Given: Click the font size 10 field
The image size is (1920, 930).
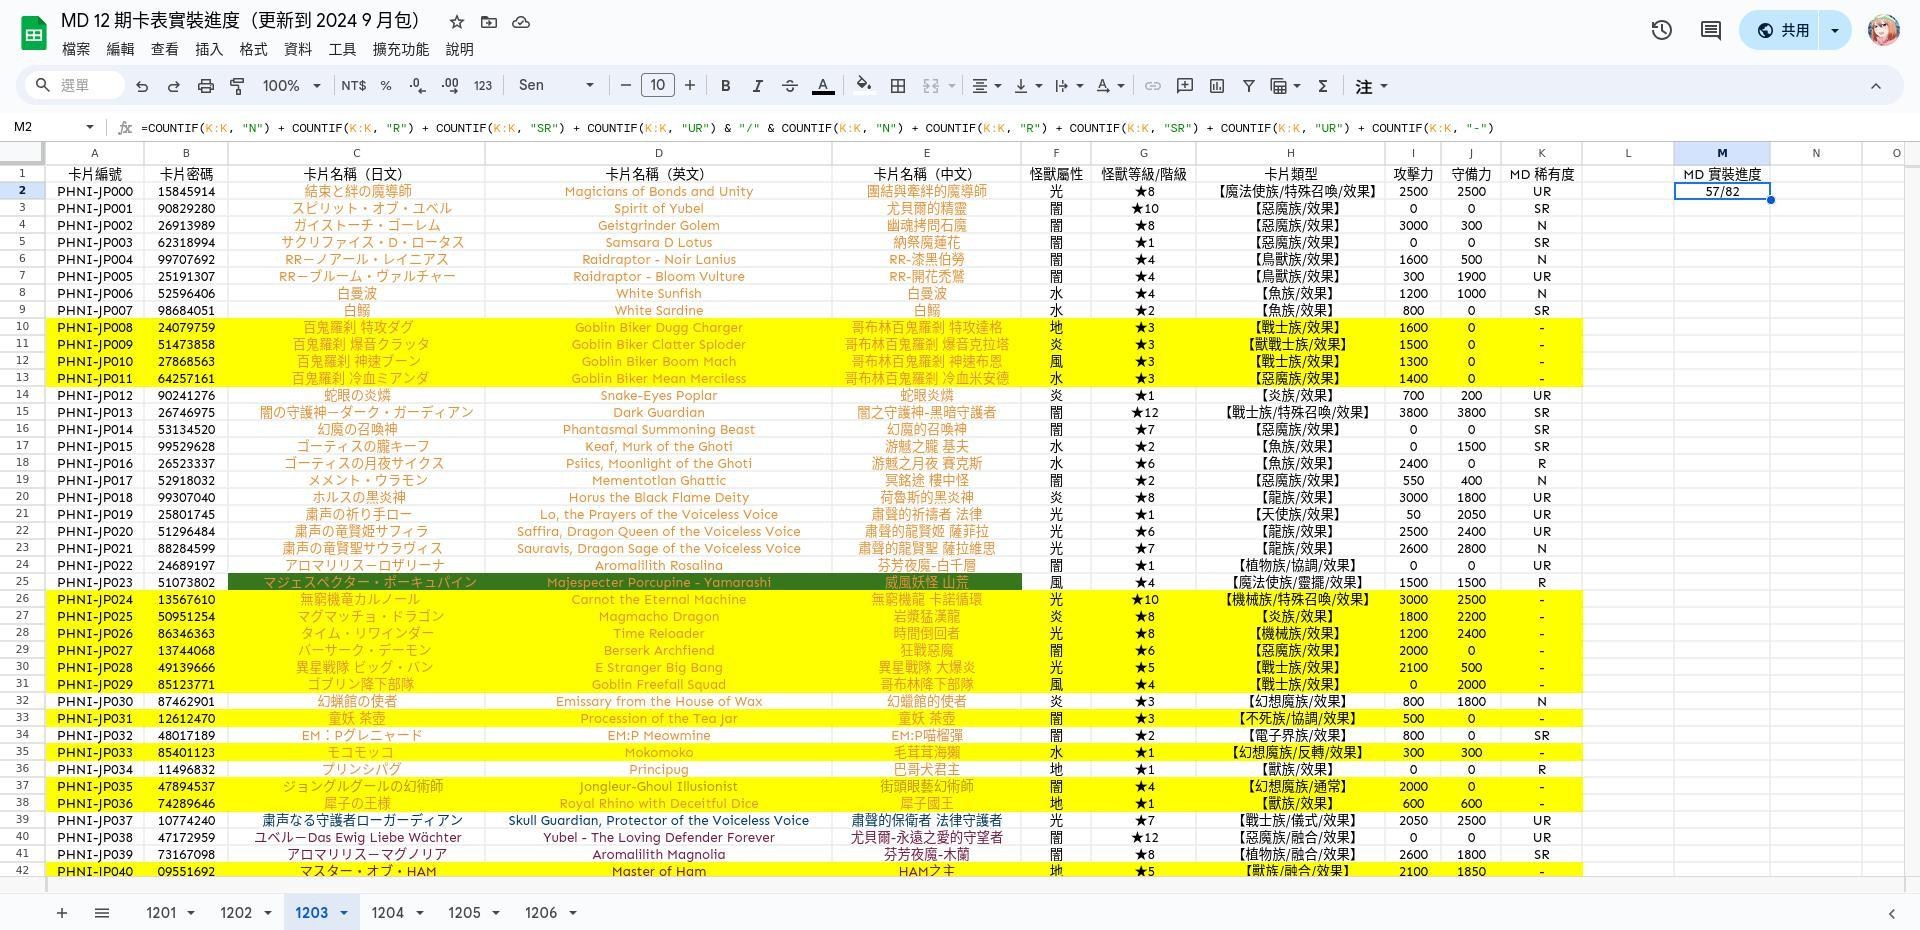Looking at the screenshot, I should pos(658,86).
